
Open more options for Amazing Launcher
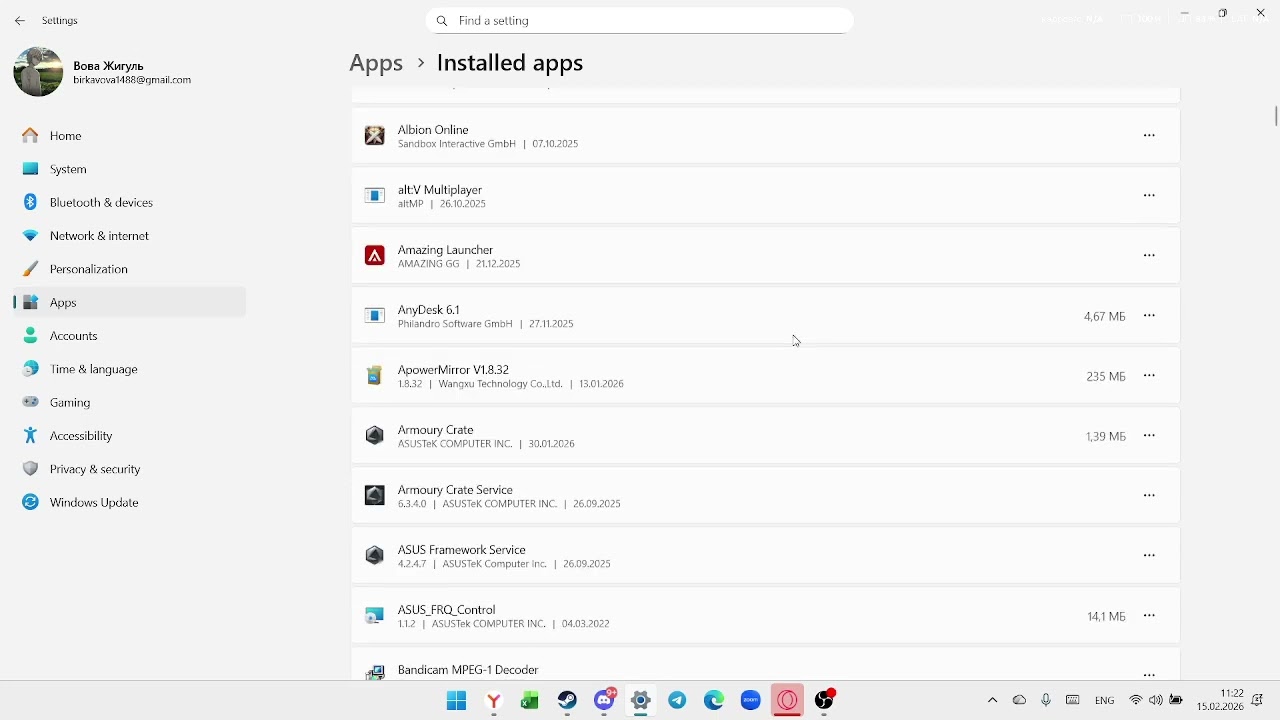pos(1149,256)
